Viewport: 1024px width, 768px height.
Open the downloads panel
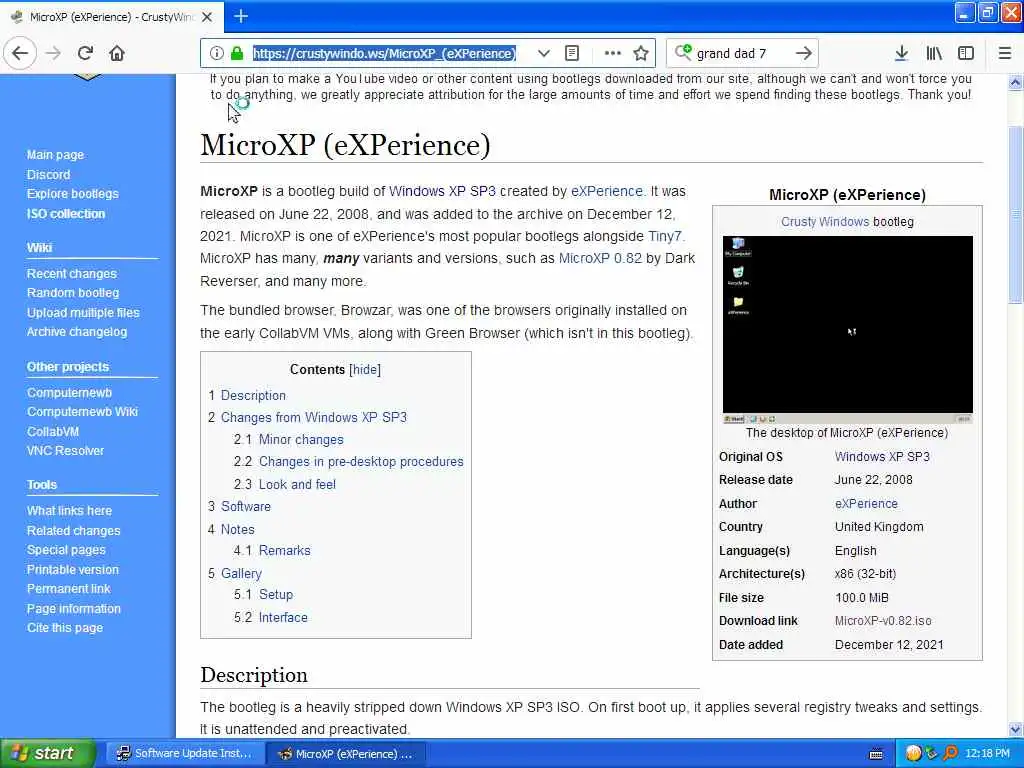tap(901, 53)
